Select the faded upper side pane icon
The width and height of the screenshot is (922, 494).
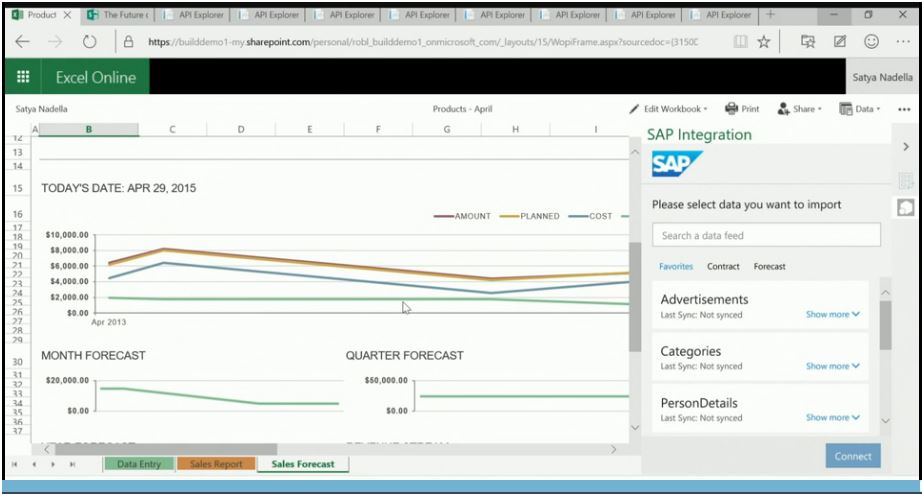[906, 181]
